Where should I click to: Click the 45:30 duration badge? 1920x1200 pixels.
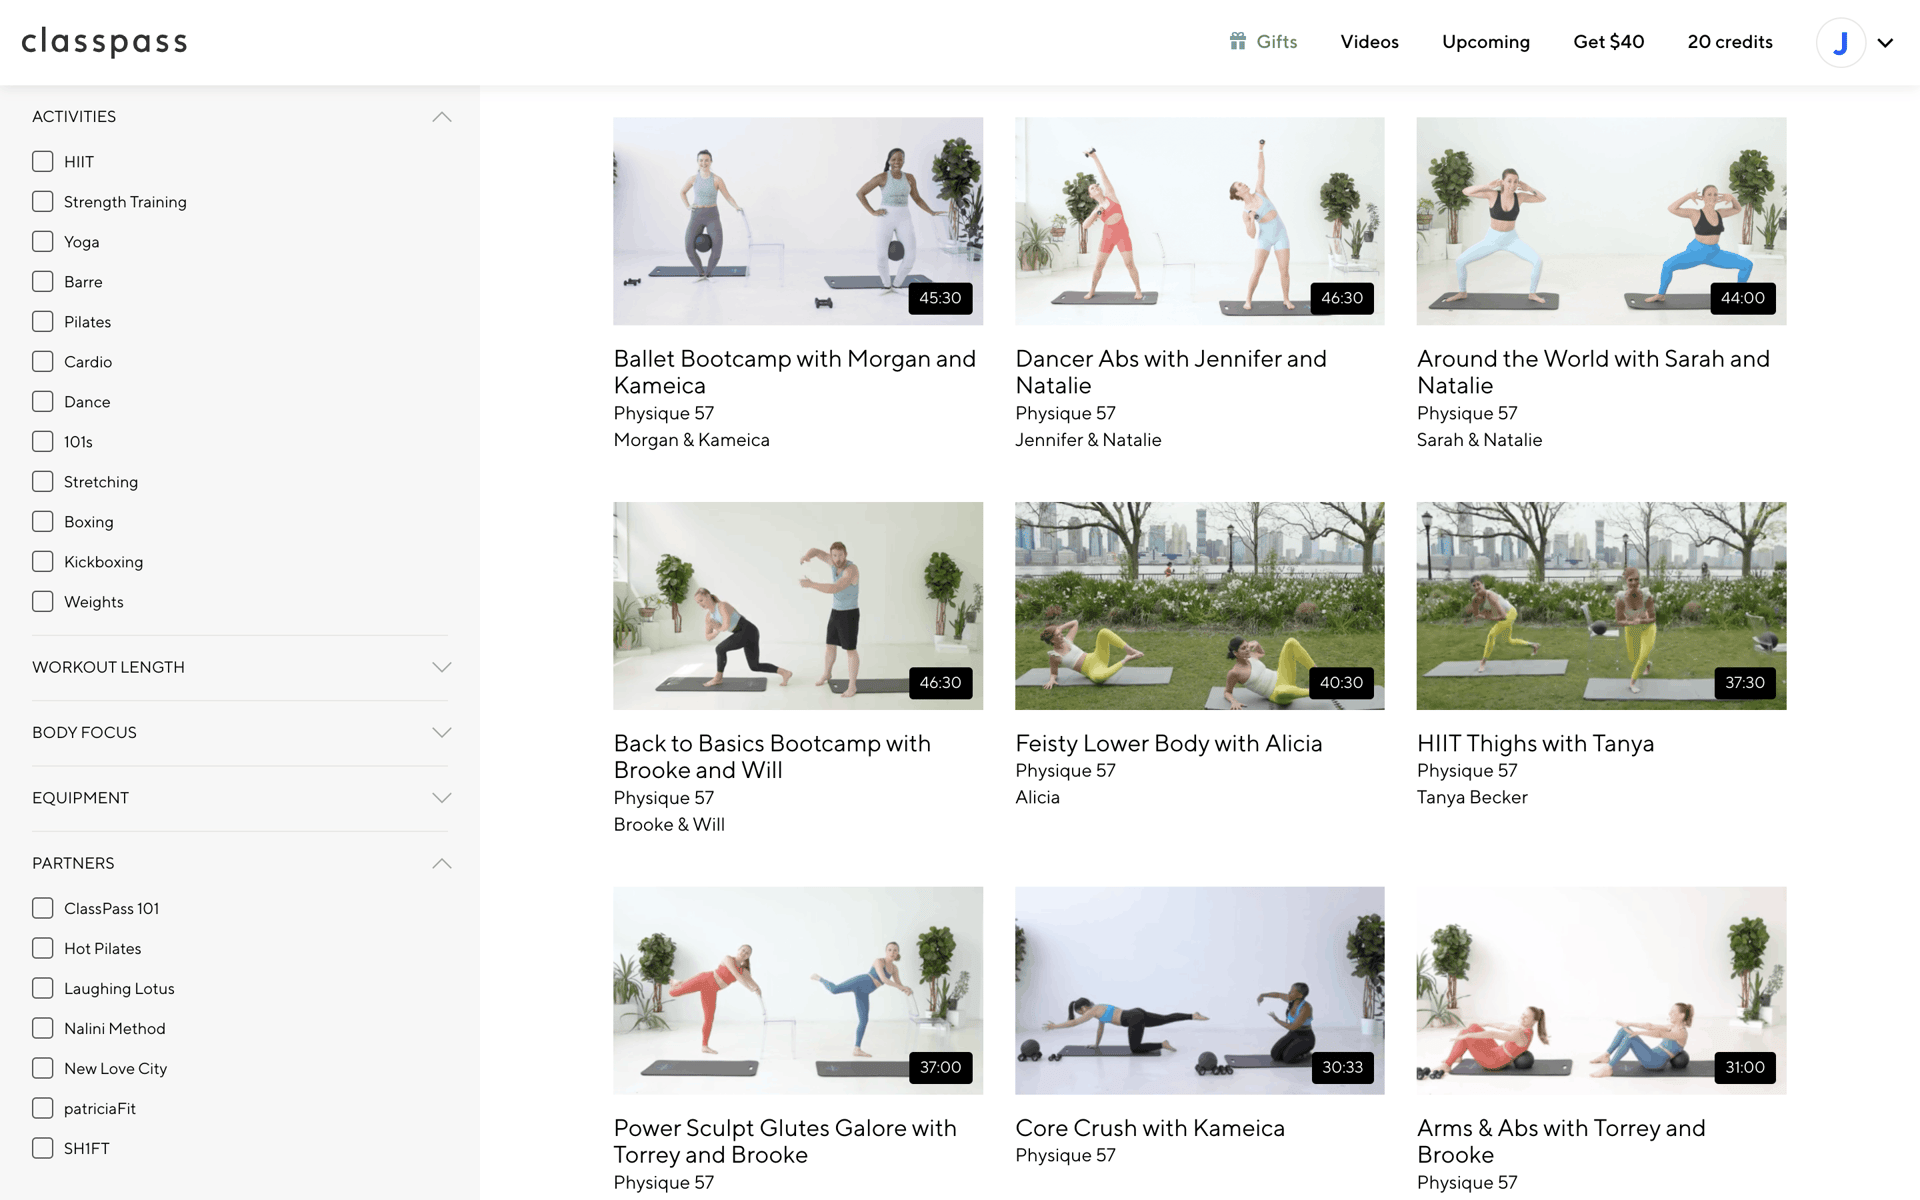coord(940,298)
